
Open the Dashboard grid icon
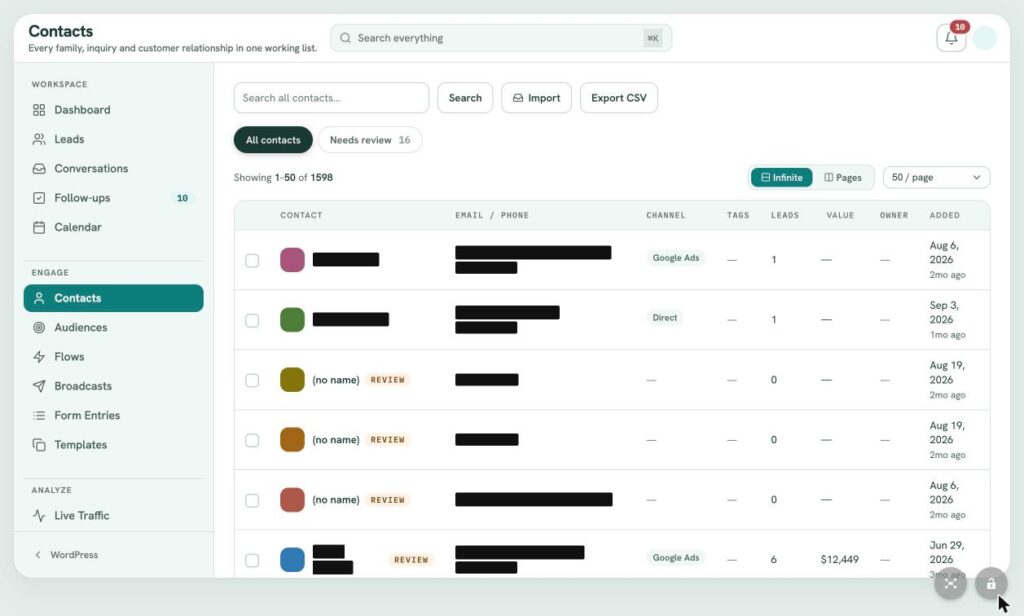(39, 110)
